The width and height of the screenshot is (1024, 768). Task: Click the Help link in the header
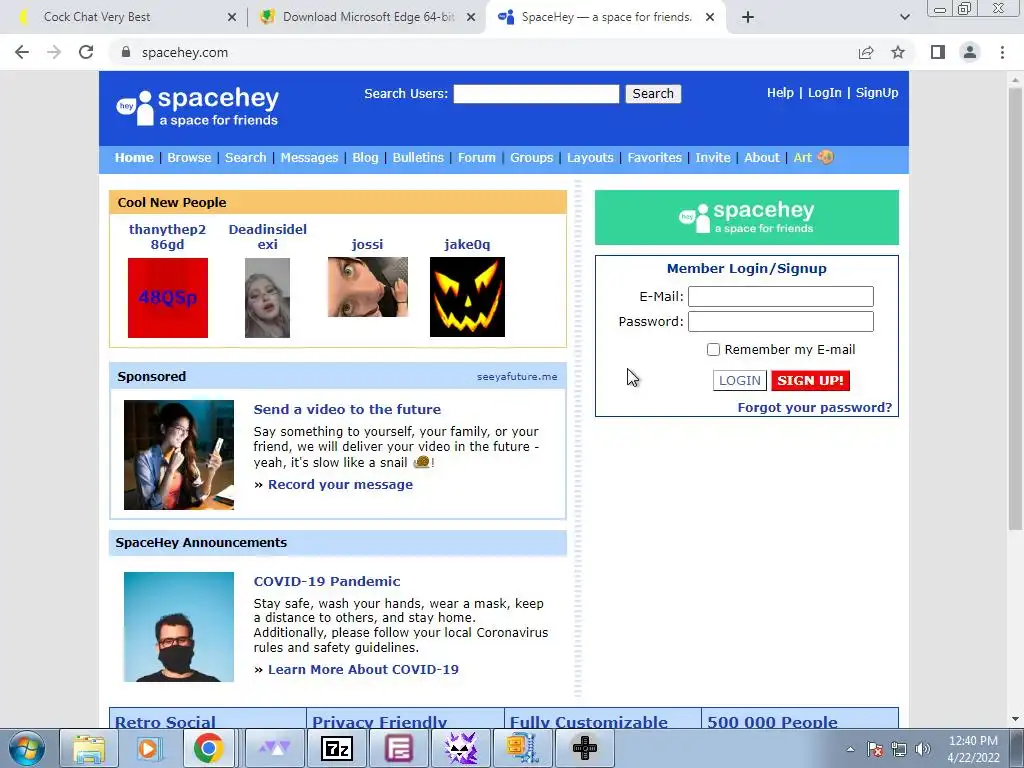(780, 93)
